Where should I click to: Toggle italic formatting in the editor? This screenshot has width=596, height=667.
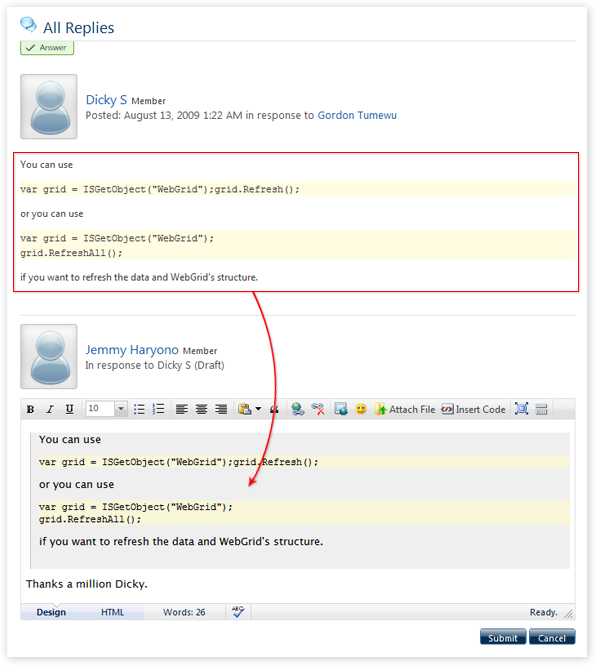50,409
